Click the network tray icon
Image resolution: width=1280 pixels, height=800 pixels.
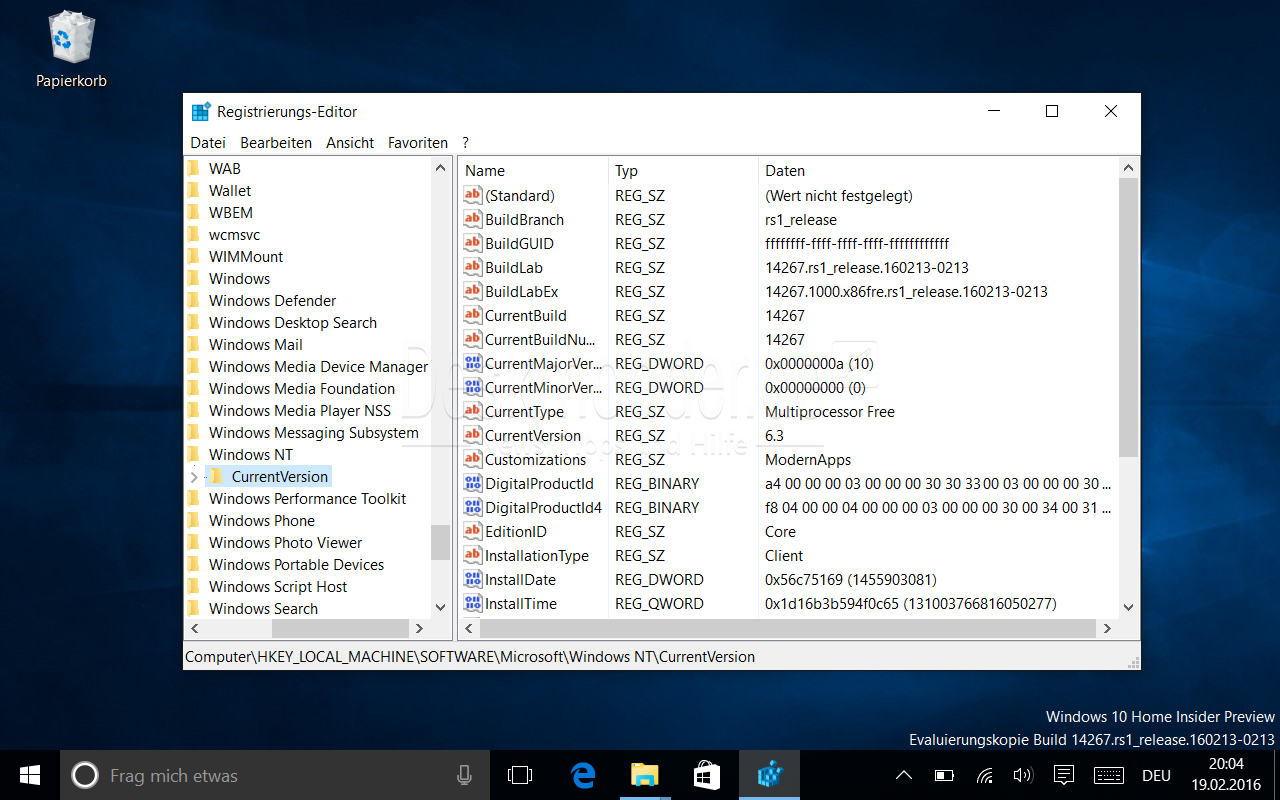984,775
